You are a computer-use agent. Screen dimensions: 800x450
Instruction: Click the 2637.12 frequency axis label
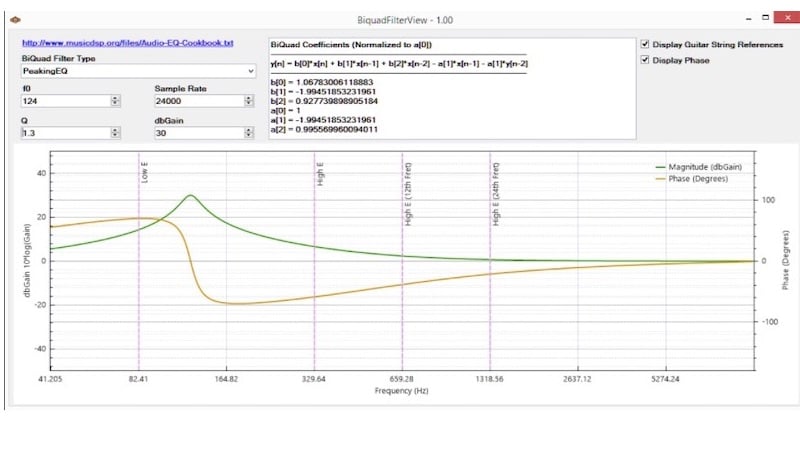point(577,379)
